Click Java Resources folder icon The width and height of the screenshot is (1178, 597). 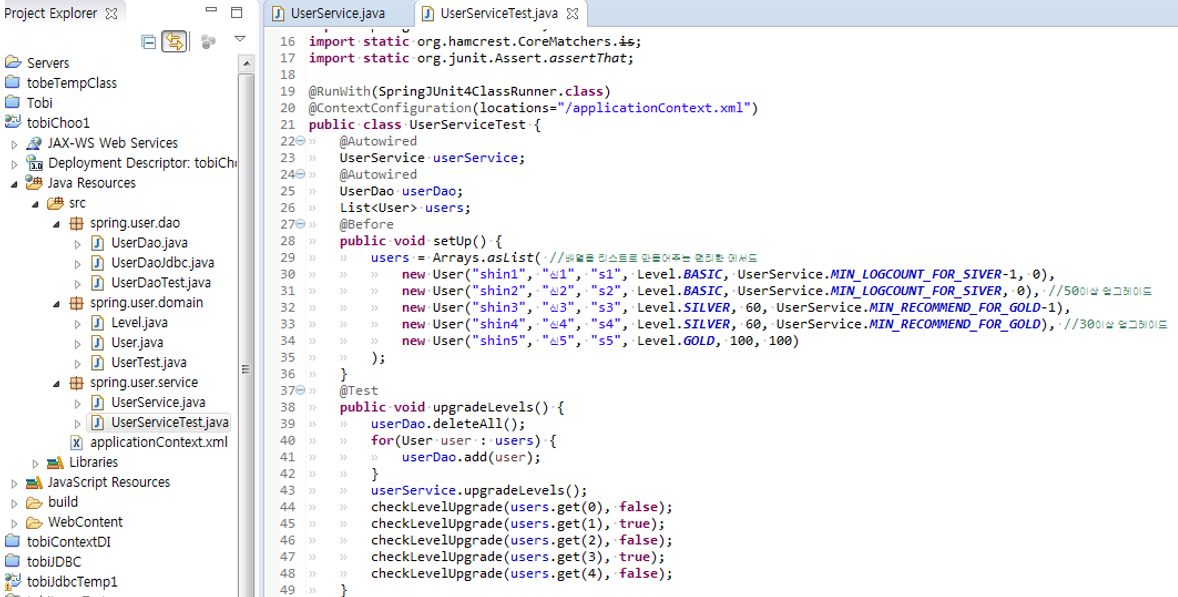(x=34, y=182)
